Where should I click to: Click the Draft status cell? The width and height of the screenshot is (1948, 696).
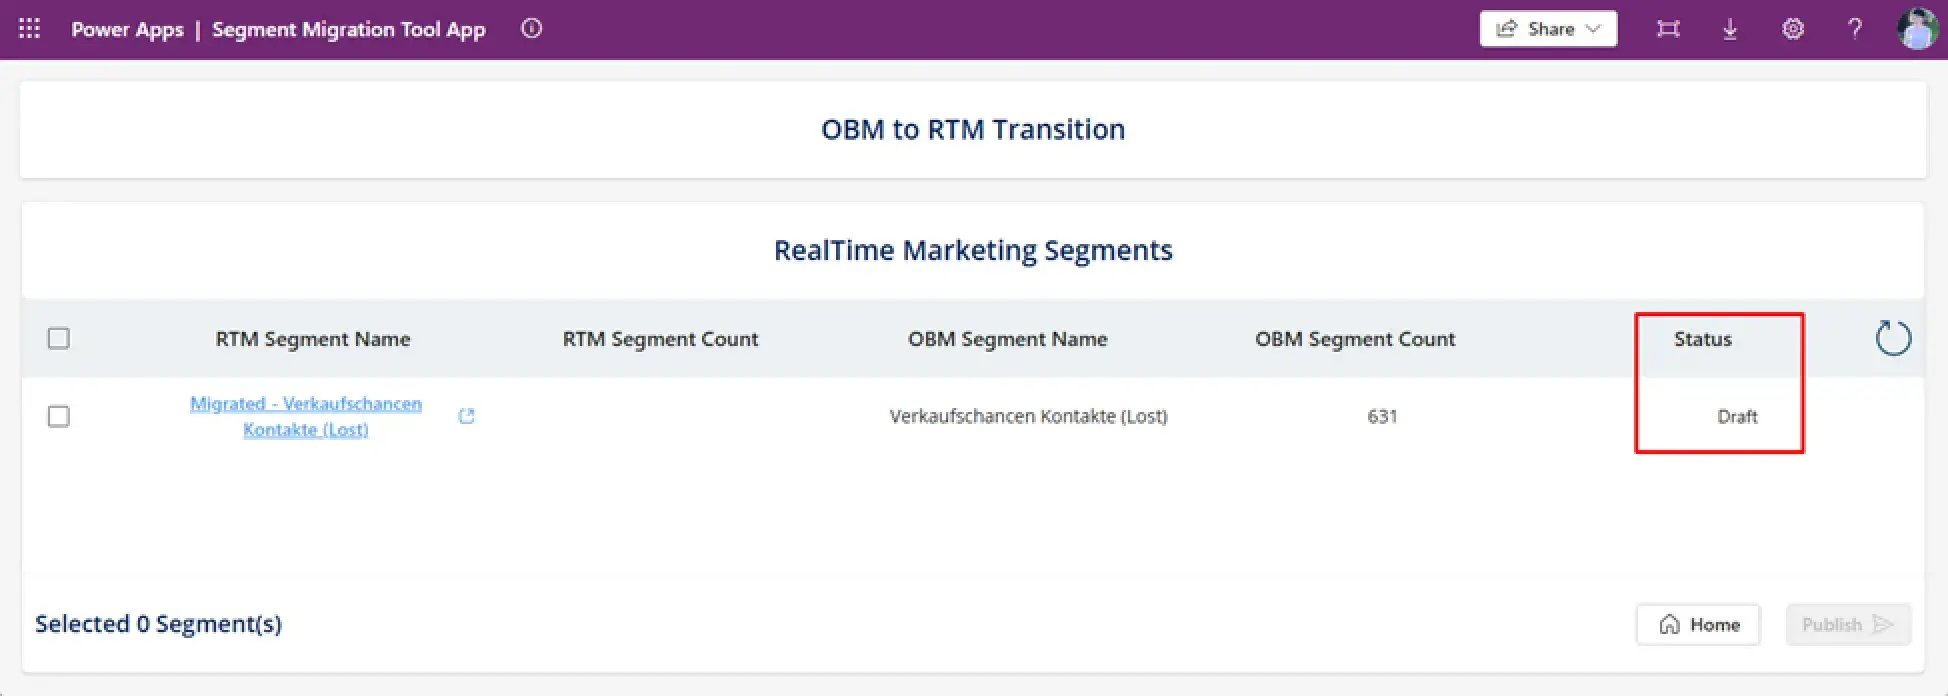pyautogui.click(x=1737, y=416)
